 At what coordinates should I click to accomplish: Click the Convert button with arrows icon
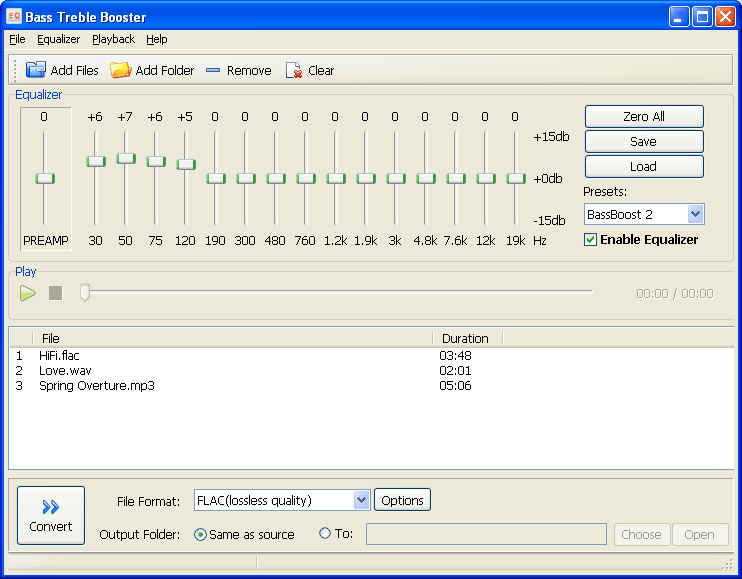51,515
